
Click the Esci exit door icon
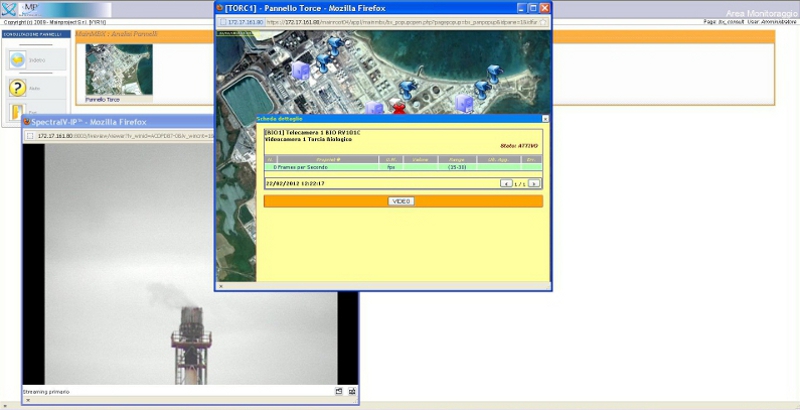[x=17, y=112]
